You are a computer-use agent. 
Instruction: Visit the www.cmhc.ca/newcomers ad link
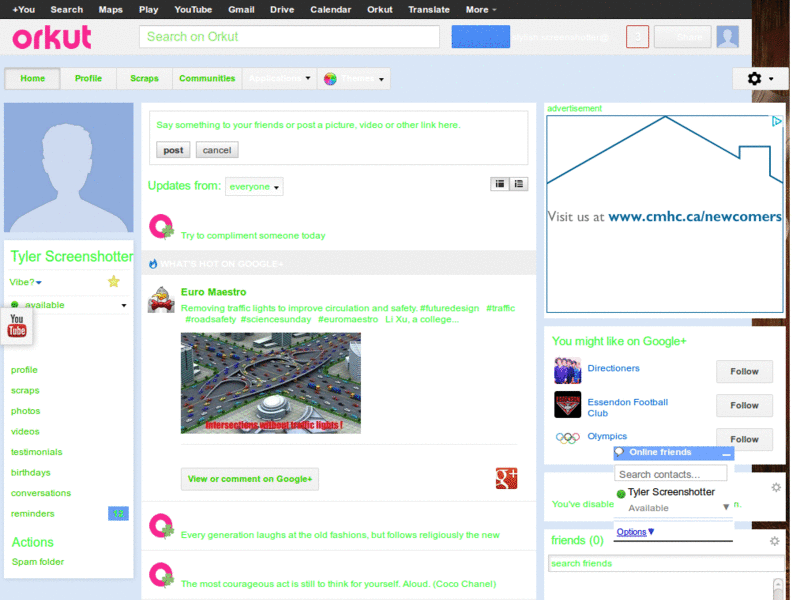pos(695,216)
